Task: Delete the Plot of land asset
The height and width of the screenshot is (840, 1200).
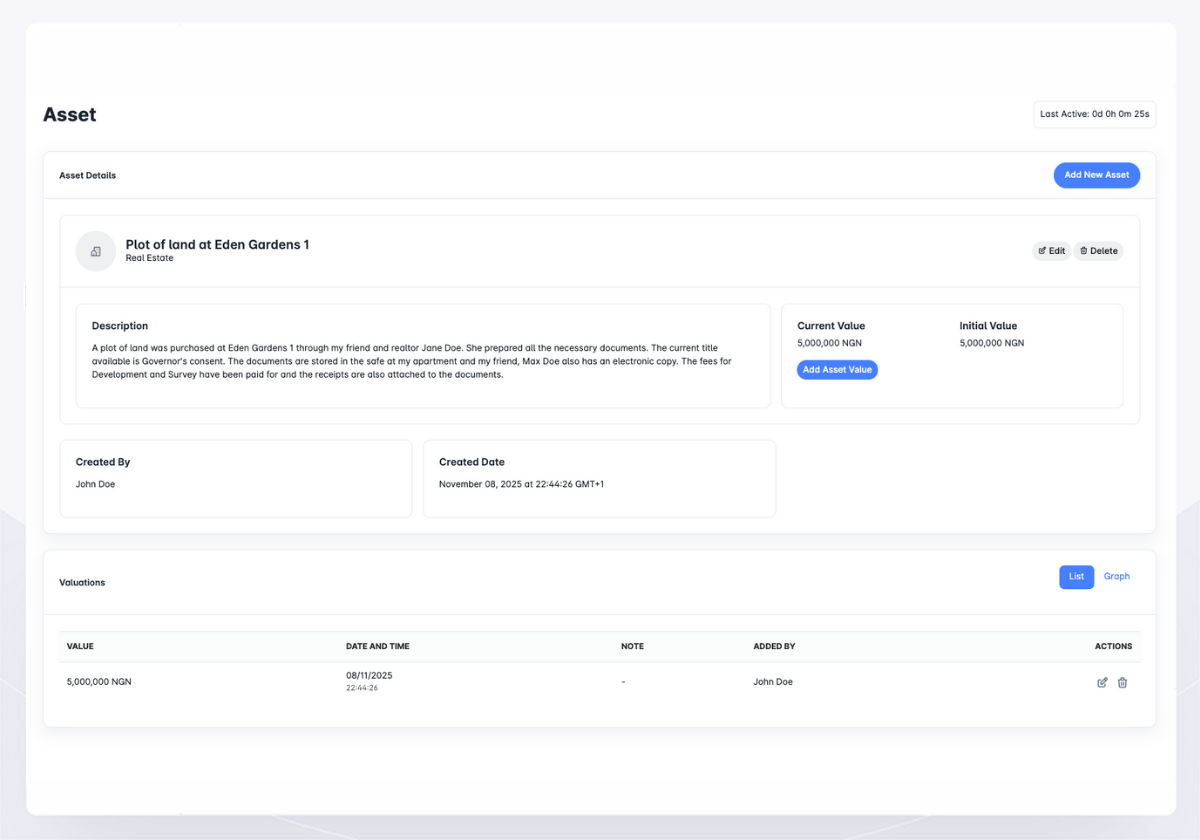Action: pyautogui.click(x=1098, y=251)
